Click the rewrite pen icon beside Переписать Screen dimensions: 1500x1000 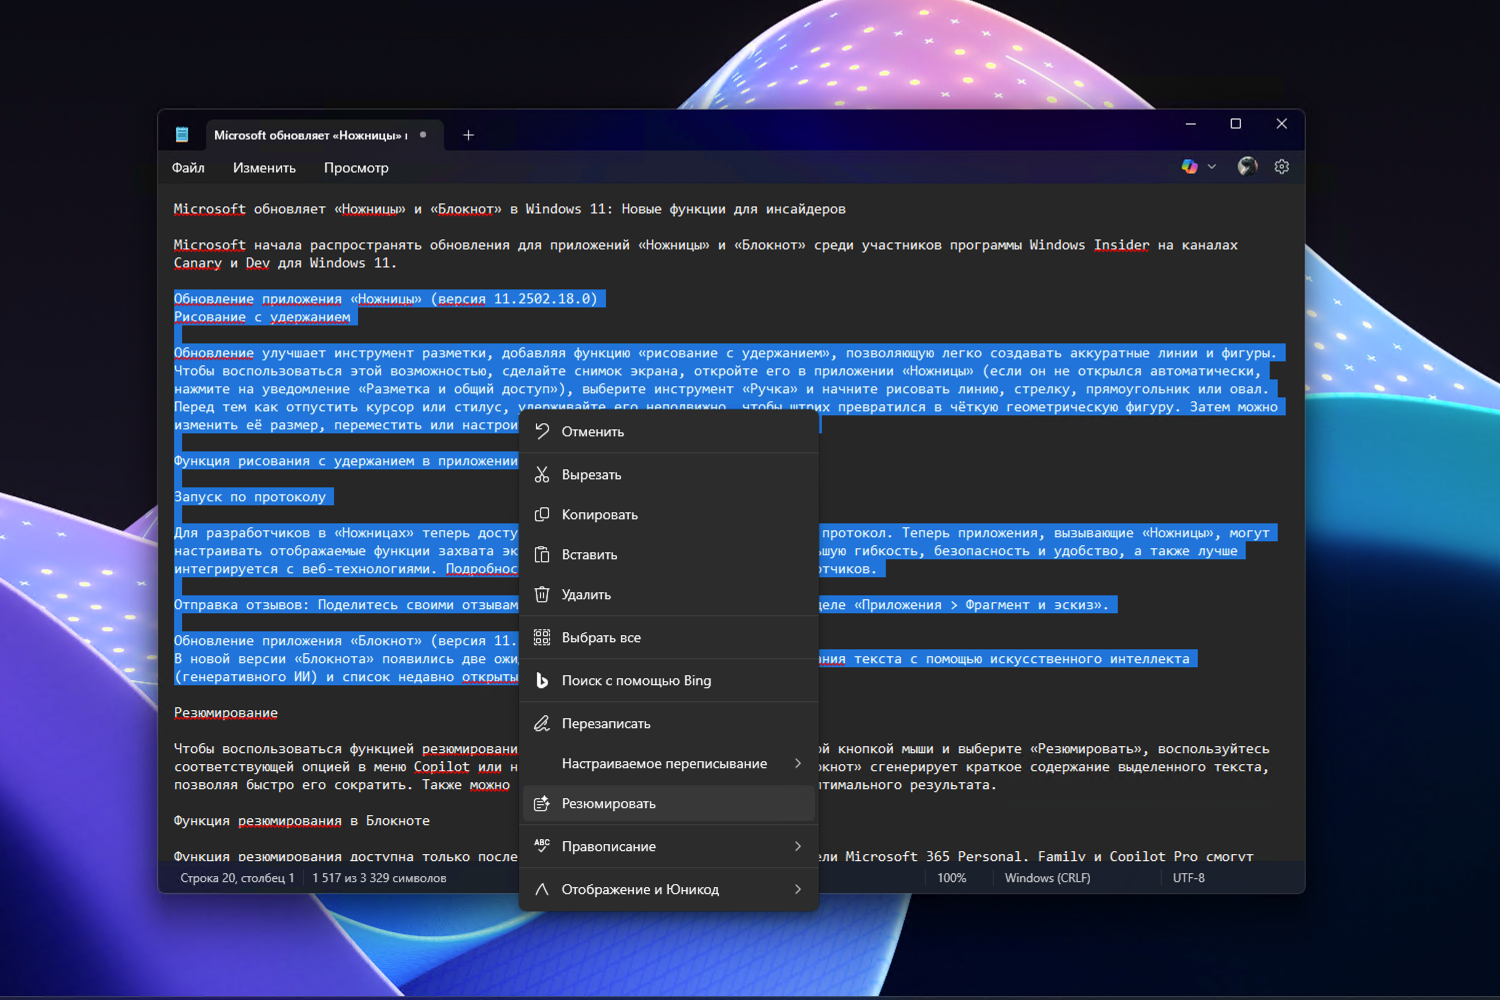tap(542, 724)
